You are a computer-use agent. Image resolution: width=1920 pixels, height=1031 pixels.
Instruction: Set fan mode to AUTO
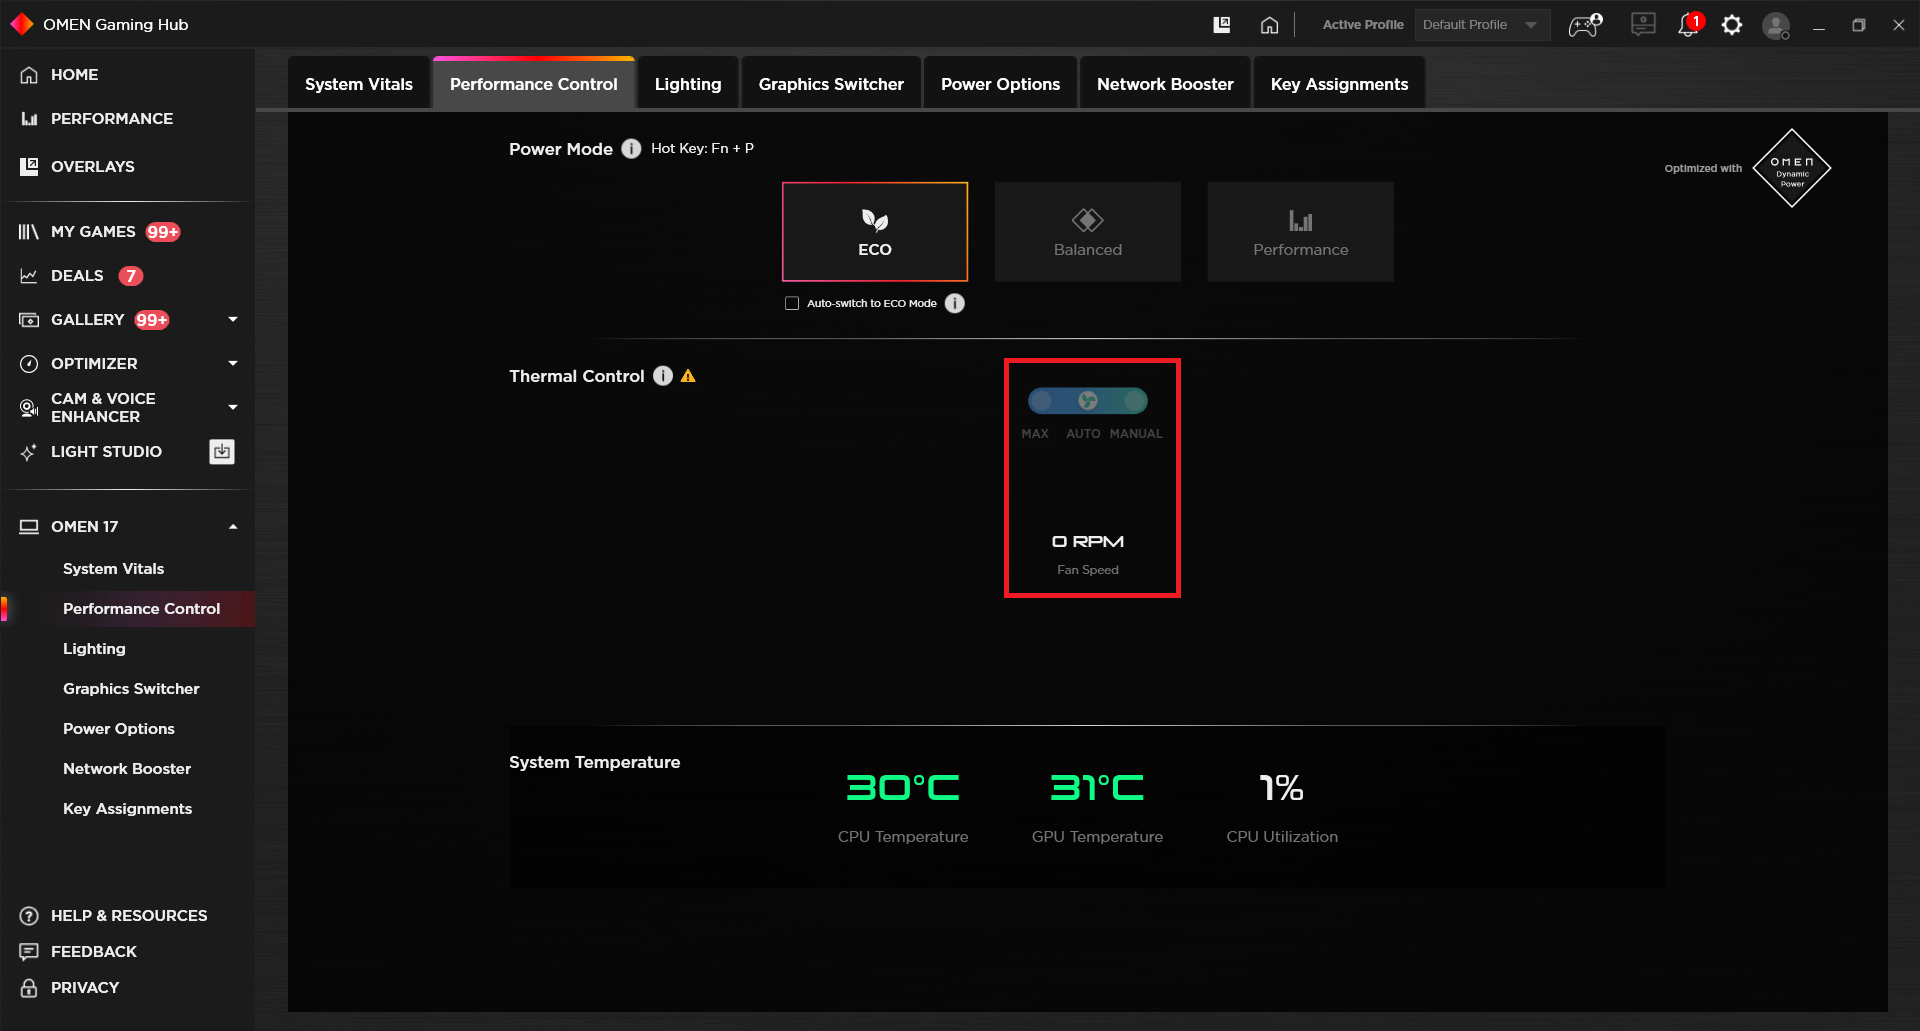[x=1088, y=401]
